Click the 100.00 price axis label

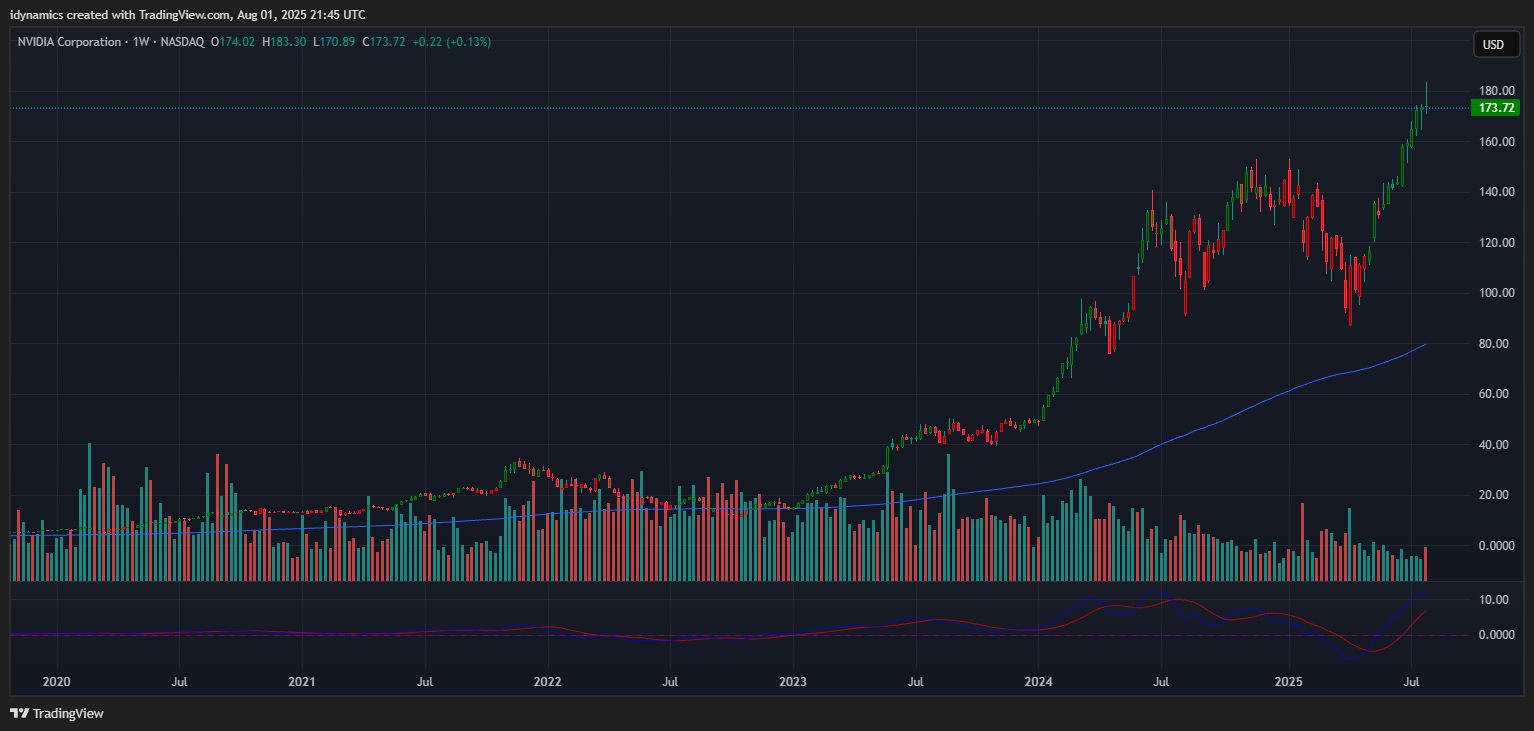tap(1497, 293)
